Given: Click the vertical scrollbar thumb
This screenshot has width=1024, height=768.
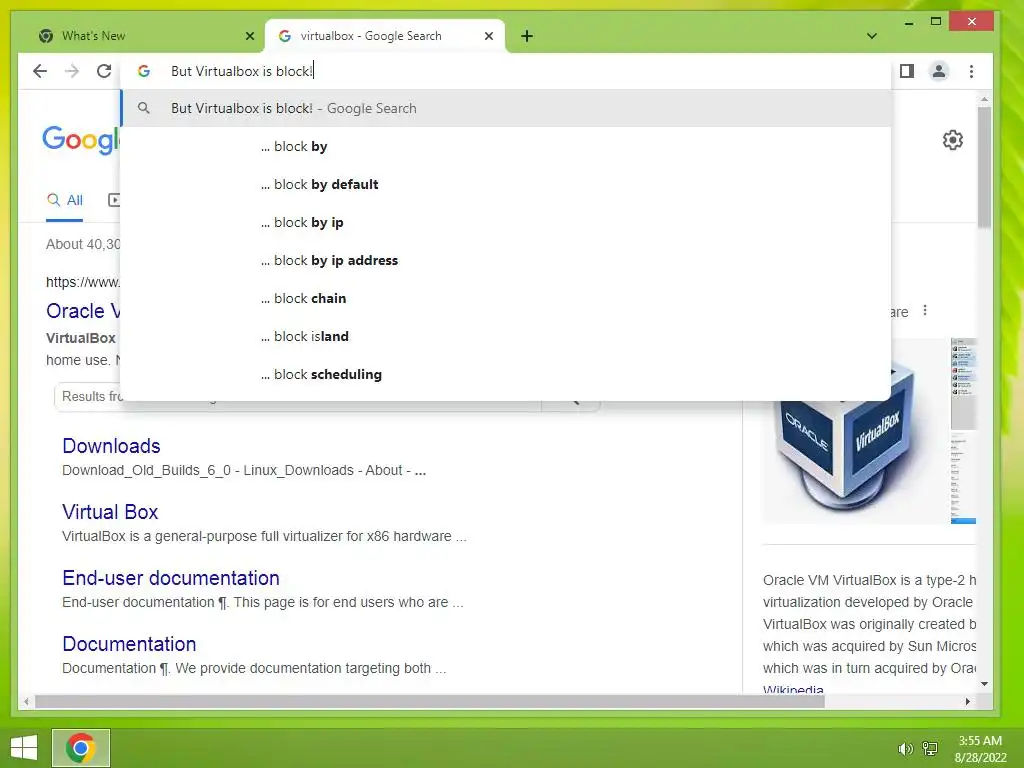Looking at the screenshot, I should coord(984,167).
